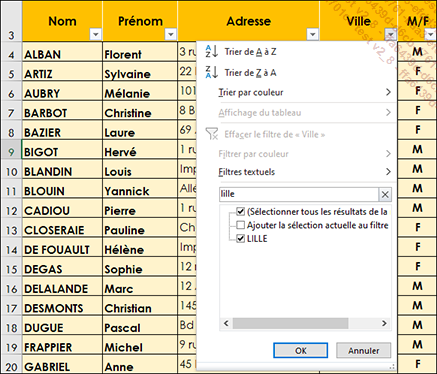437x374 pixels.
Task: Expand the Trier par couleur submenu arrow
Action: coord(388,92)
